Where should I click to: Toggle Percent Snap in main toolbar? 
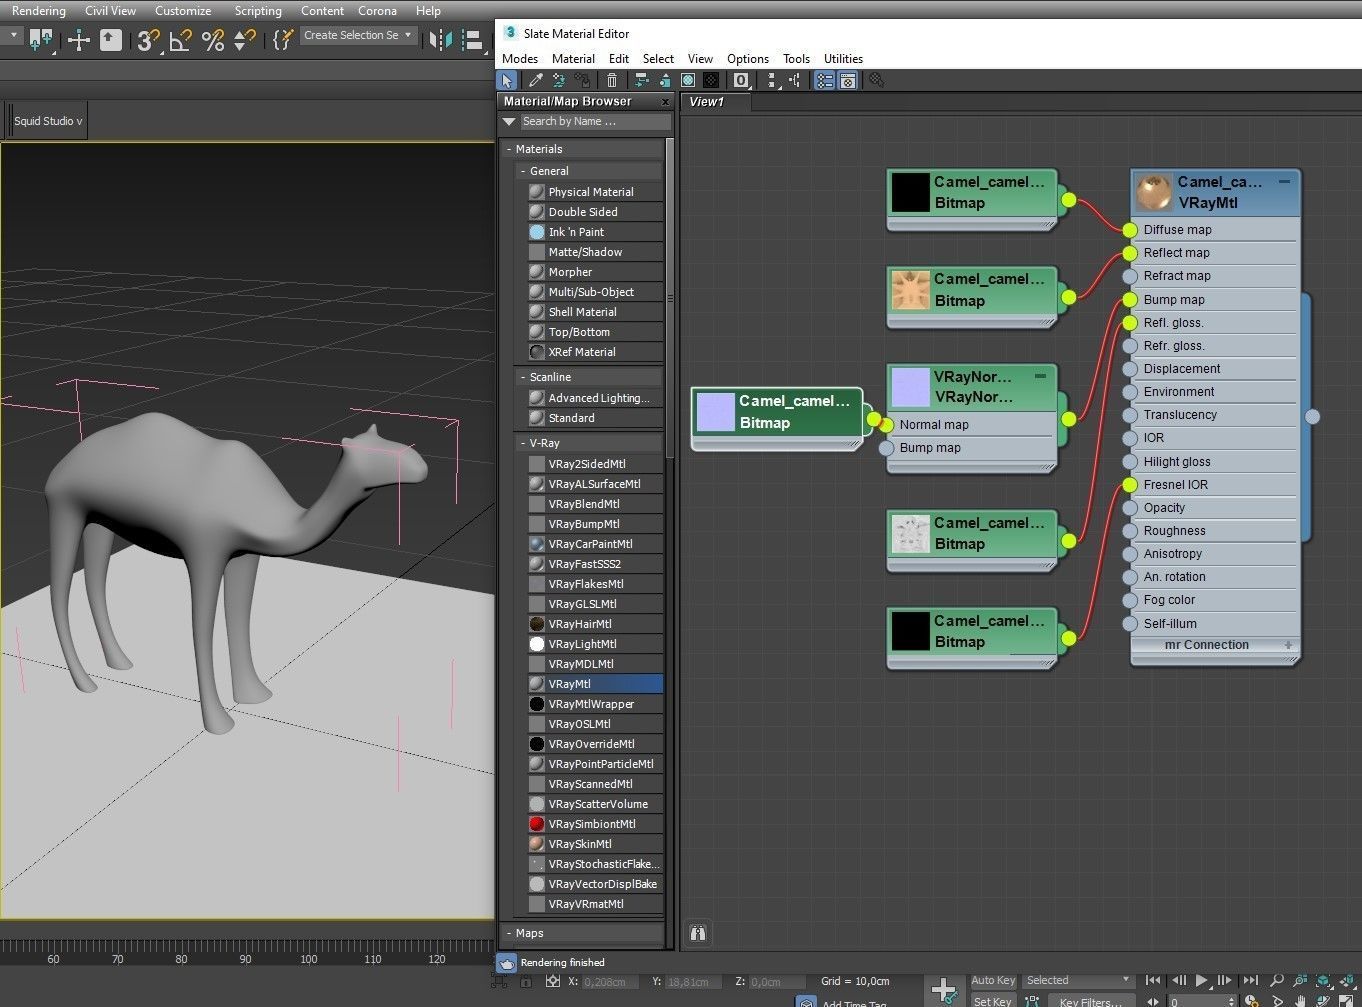click(x=213, y=40)
